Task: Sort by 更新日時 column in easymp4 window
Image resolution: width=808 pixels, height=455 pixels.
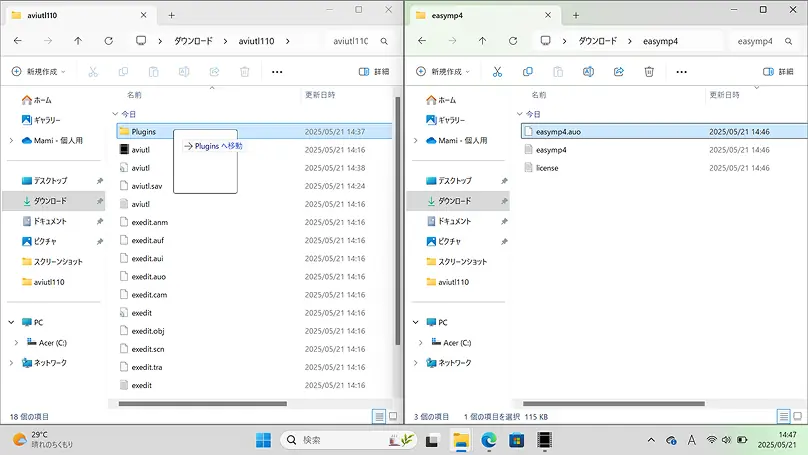Action: pos(725,95)
